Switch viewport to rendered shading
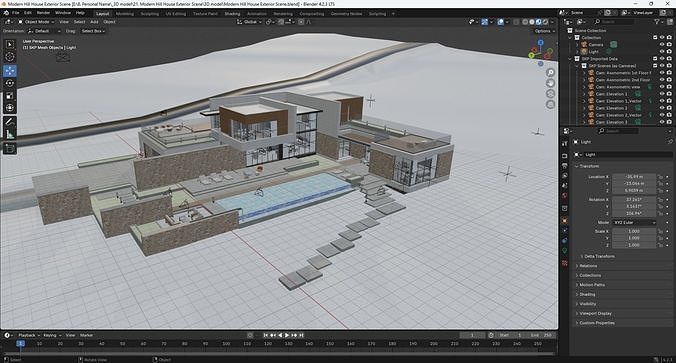This screenshot has height=363, width=676. (545, 22)
